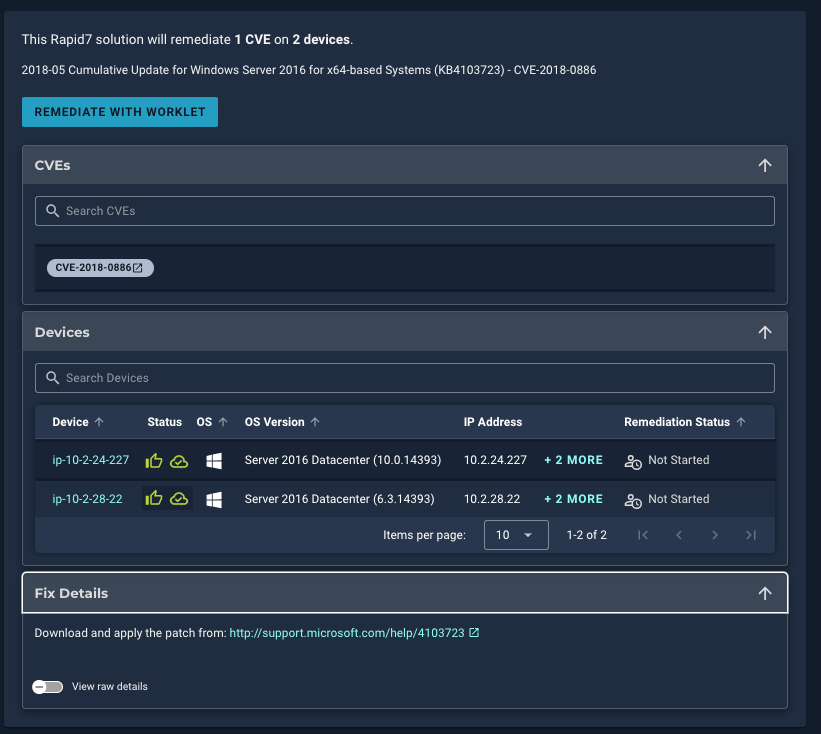Click thumbs-up status icon for ip-10-2-24-227
This screenshot has width=821, height=734.
pos(154,461)
